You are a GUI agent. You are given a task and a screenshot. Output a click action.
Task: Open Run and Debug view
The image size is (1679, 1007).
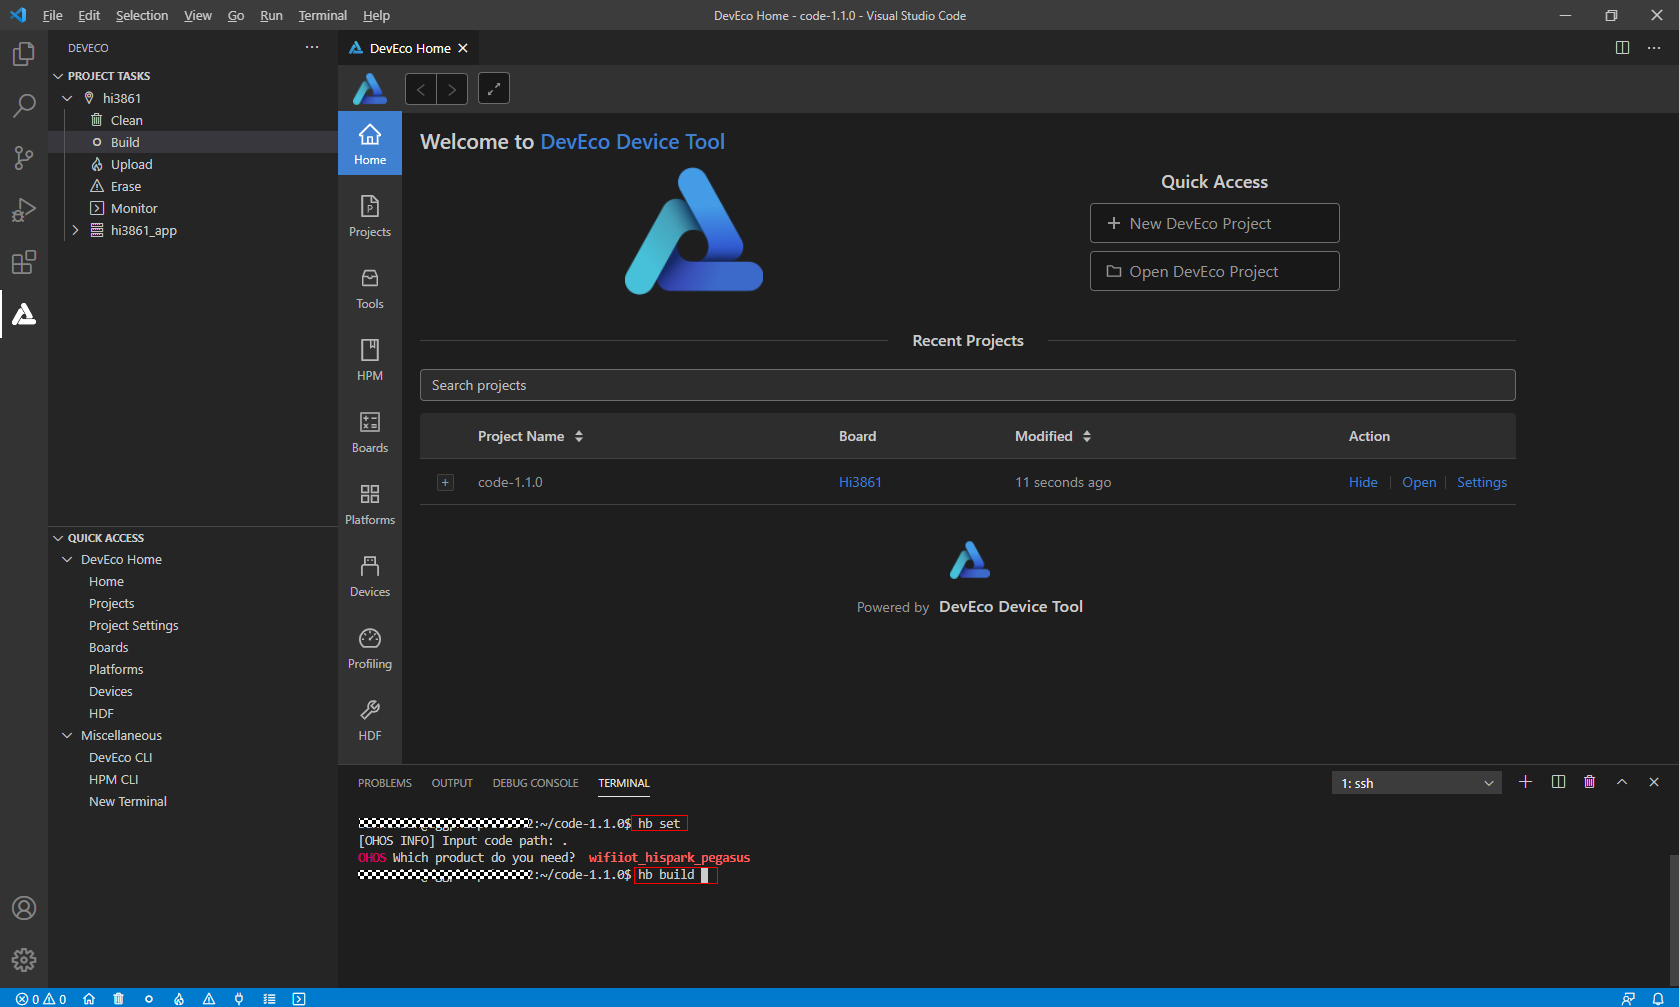click(x=24, y=210)
